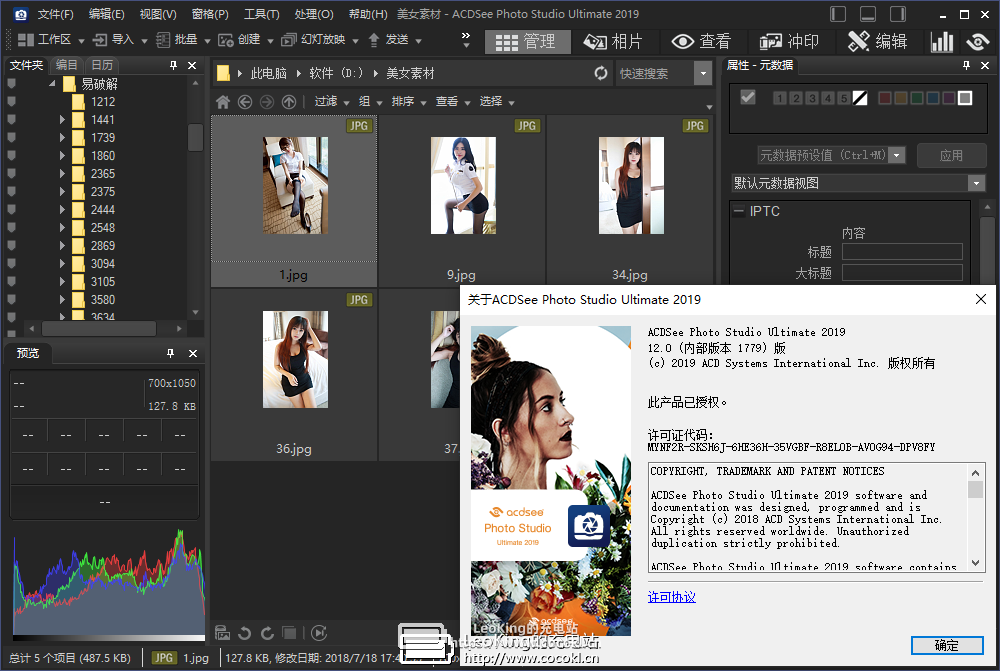Rotate right using the bottom toolbar icon
Screen dimensions: 1000x671
(267, 633)
